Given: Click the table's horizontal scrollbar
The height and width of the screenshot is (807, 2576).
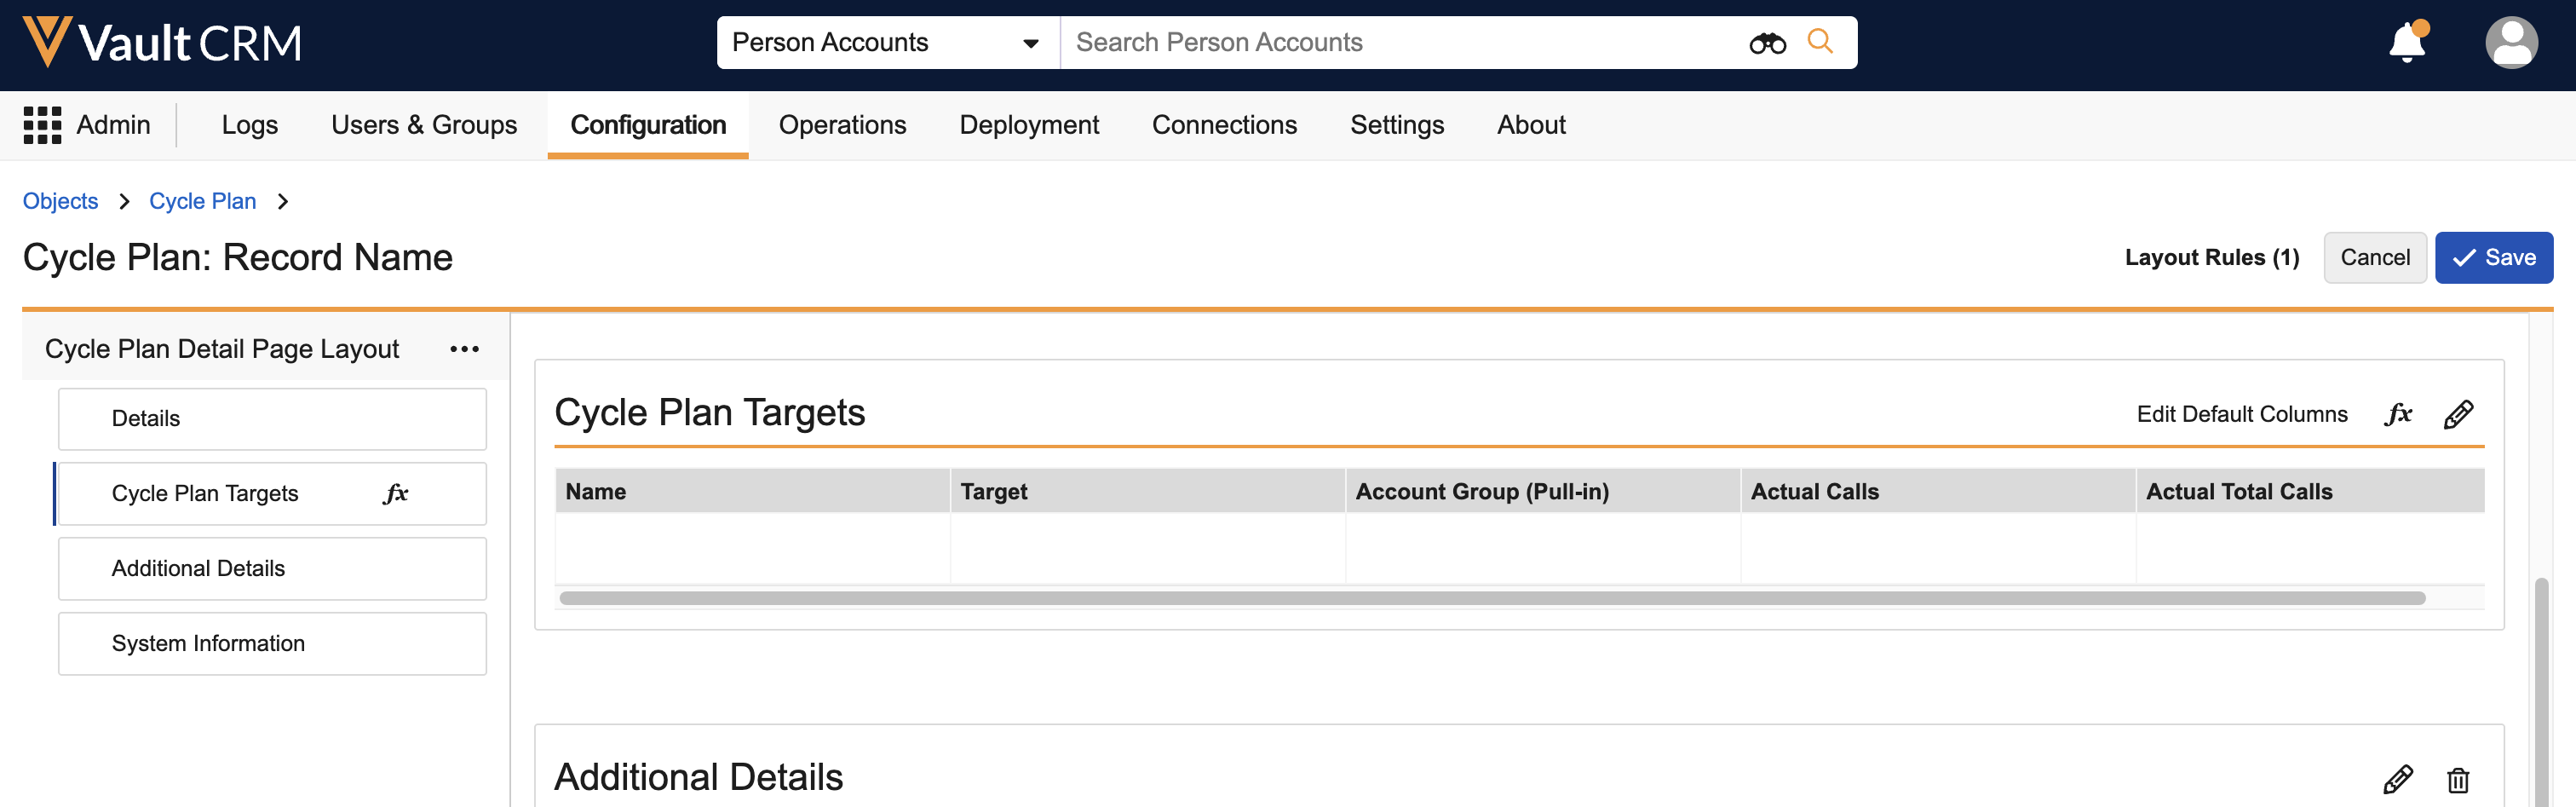Looking at the screenshot, I should [x=1491, y=598].
